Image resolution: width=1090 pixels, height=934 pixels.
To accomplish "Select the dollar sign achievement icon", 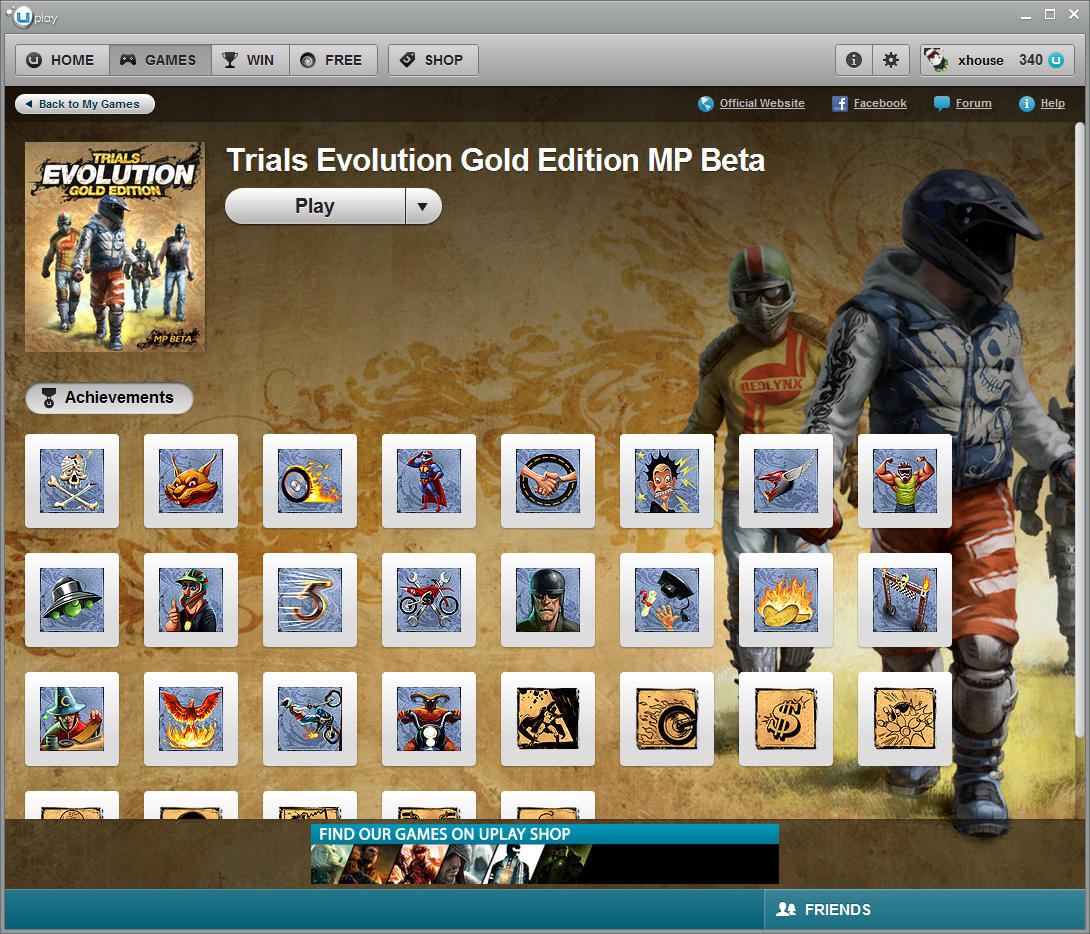I will coord(786,719).
